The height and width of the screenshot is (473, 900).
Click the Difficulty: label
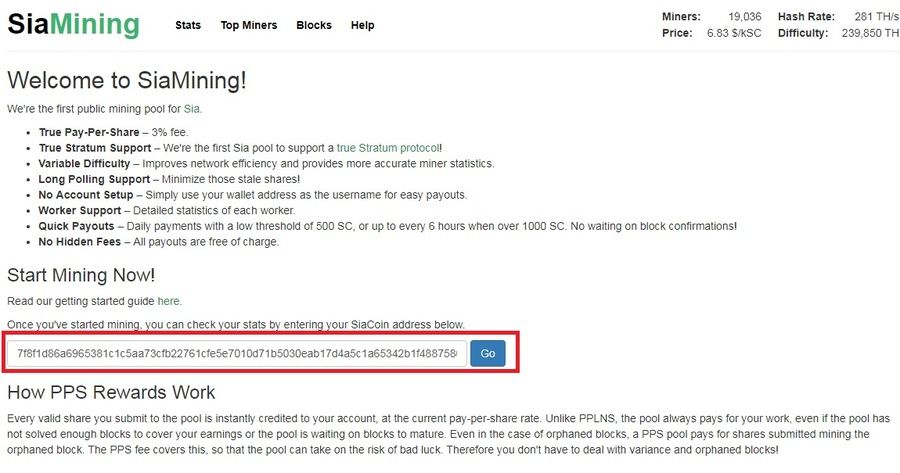803,33
